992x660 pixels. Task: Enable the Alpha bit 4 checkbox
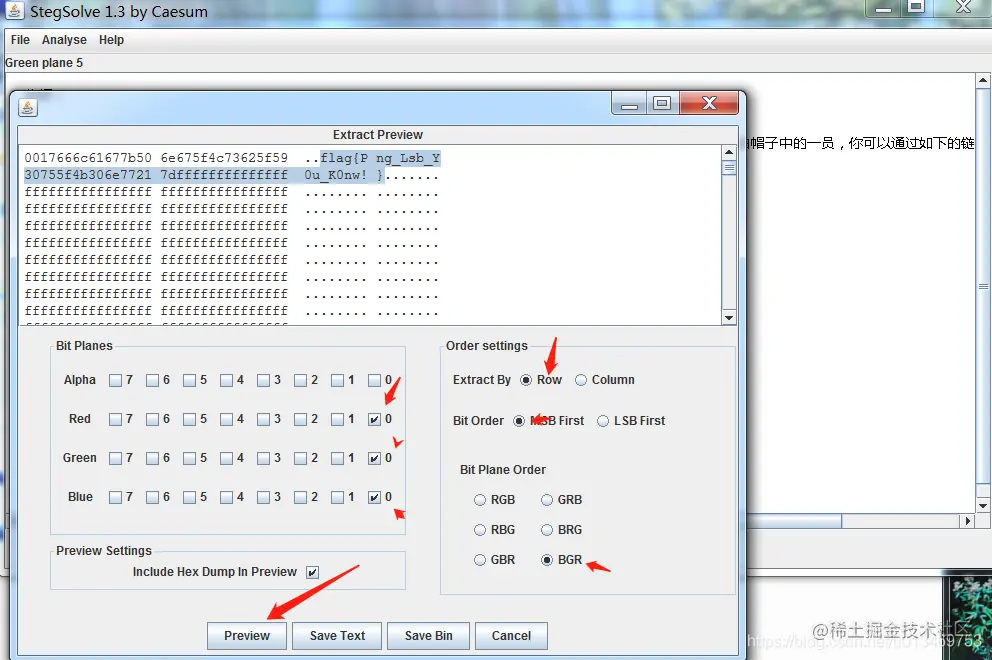[x=226, y=380]
